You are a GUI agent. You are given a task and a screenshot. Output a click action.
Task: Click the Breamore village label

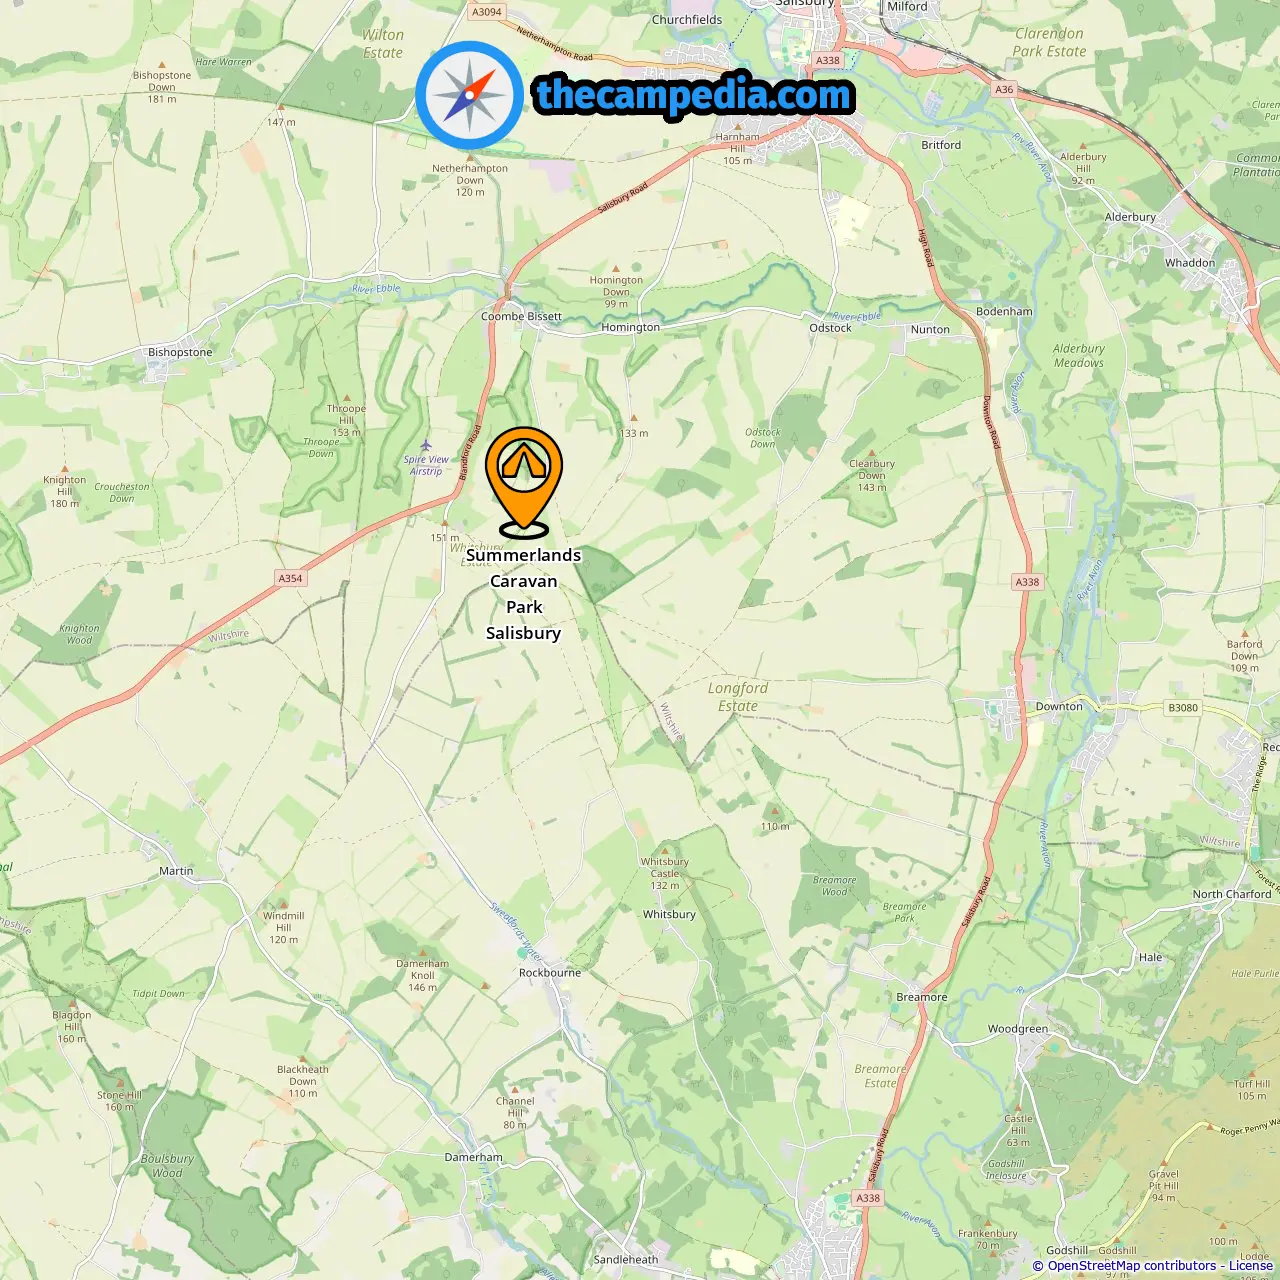pos(921,997)
